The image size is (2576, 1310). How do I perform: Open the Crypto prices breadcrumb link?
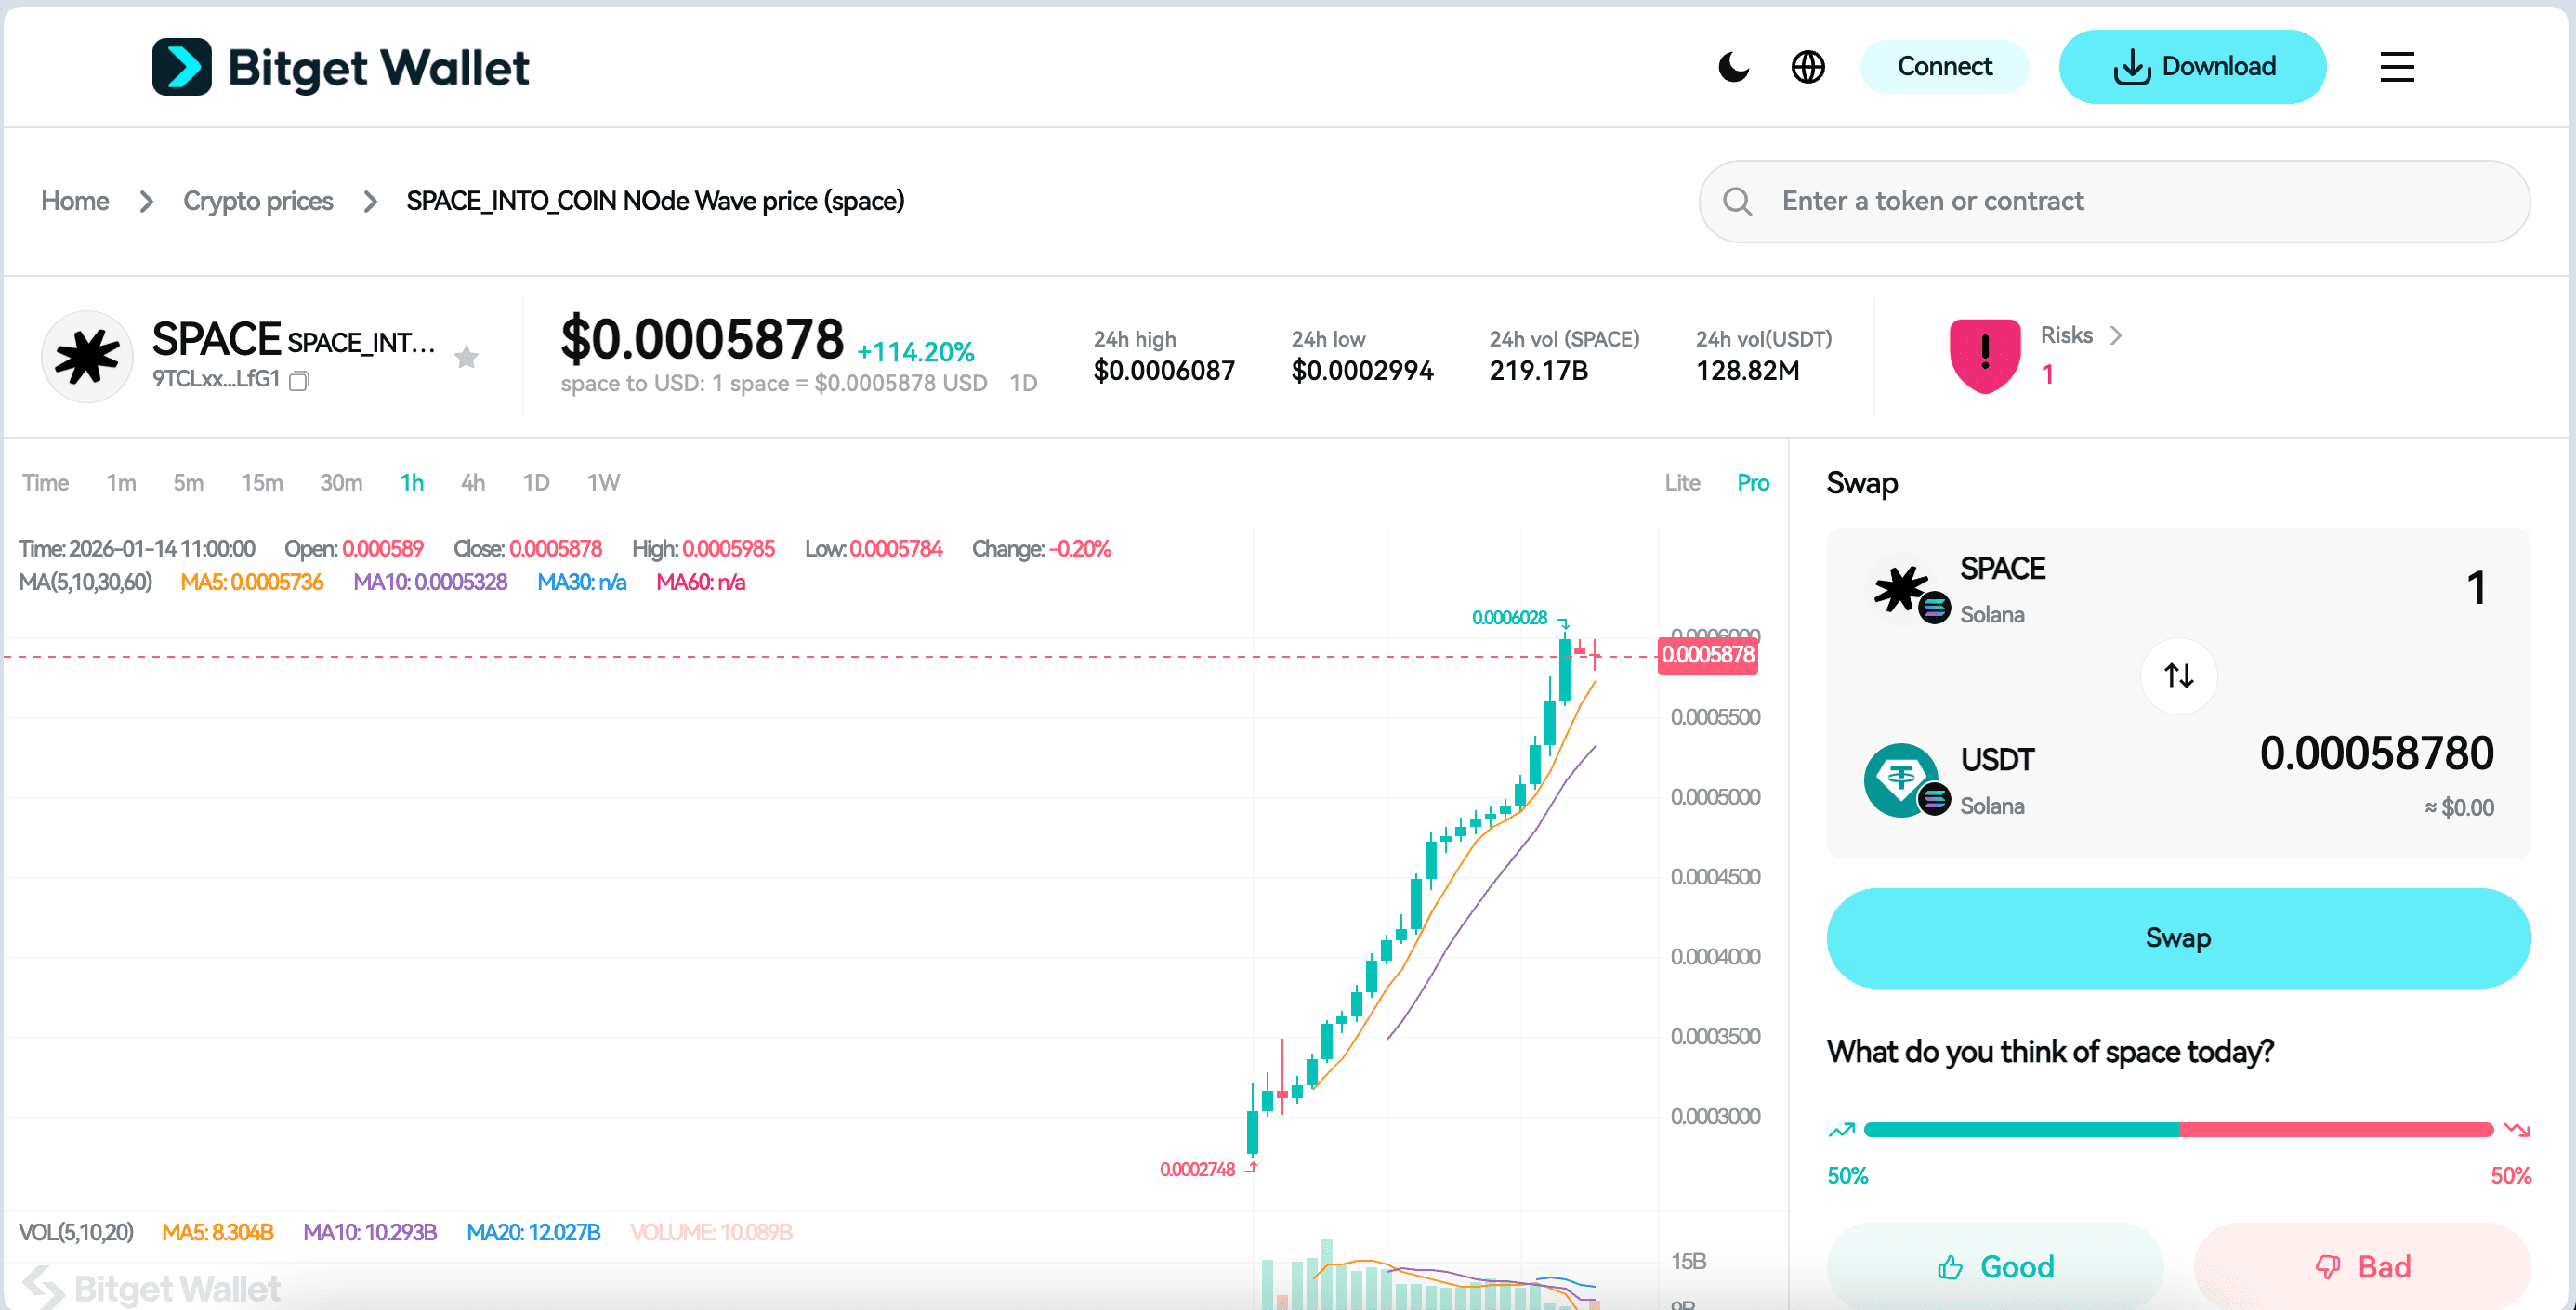click(x=257, y=201)
